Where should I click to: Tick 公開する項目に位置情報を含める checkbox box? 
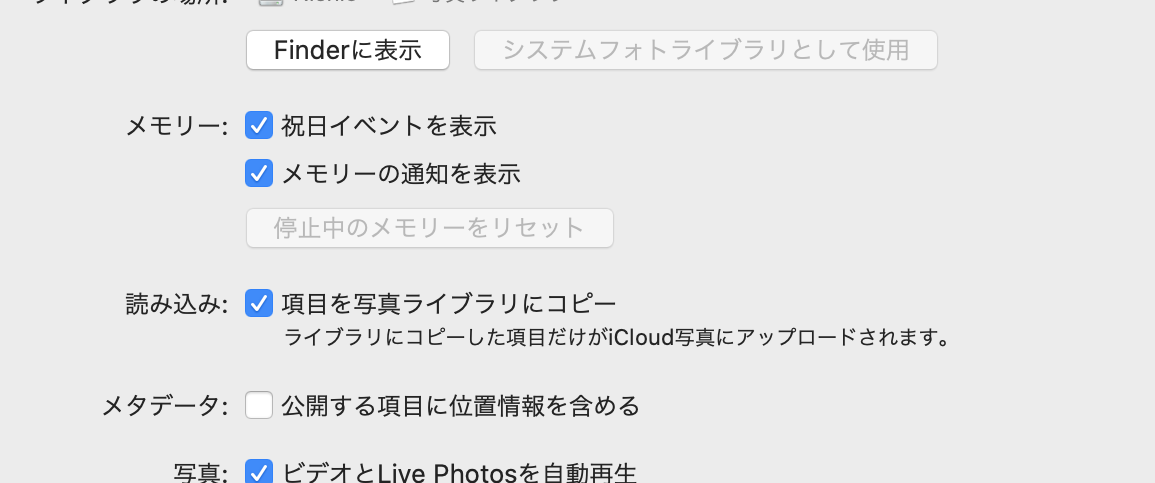(259, 405)
